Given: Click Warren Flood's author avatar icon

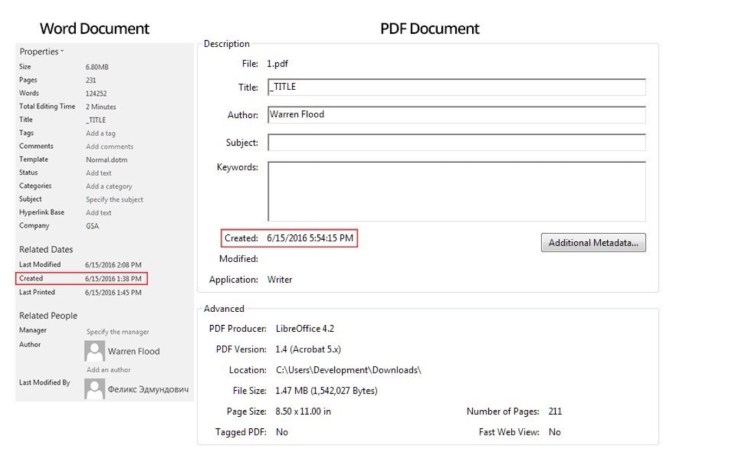Looking at the screenshot, I should [96, 351].
